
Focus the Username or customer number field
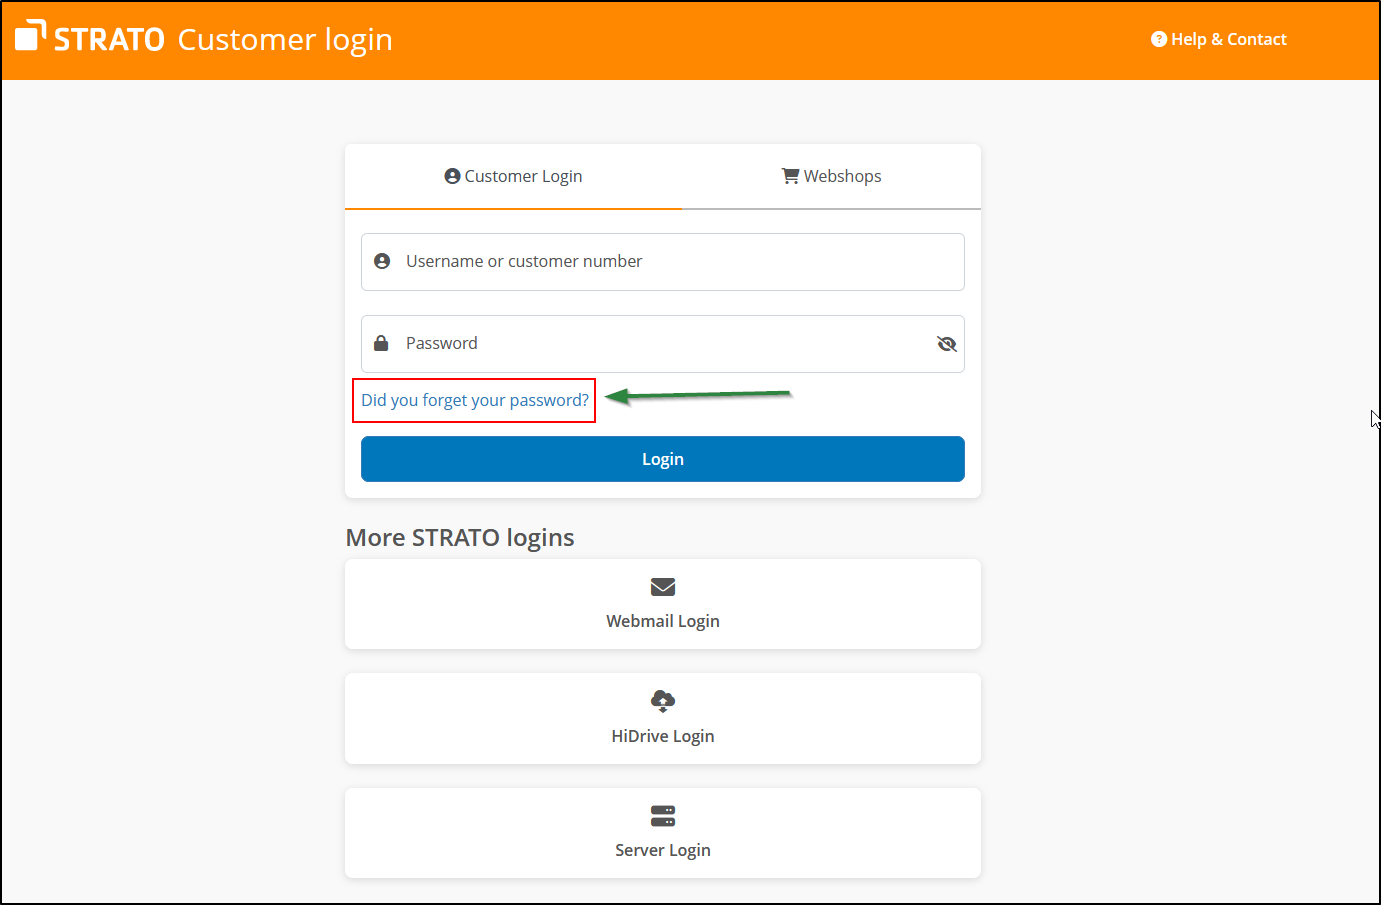[x=670, y=261]
